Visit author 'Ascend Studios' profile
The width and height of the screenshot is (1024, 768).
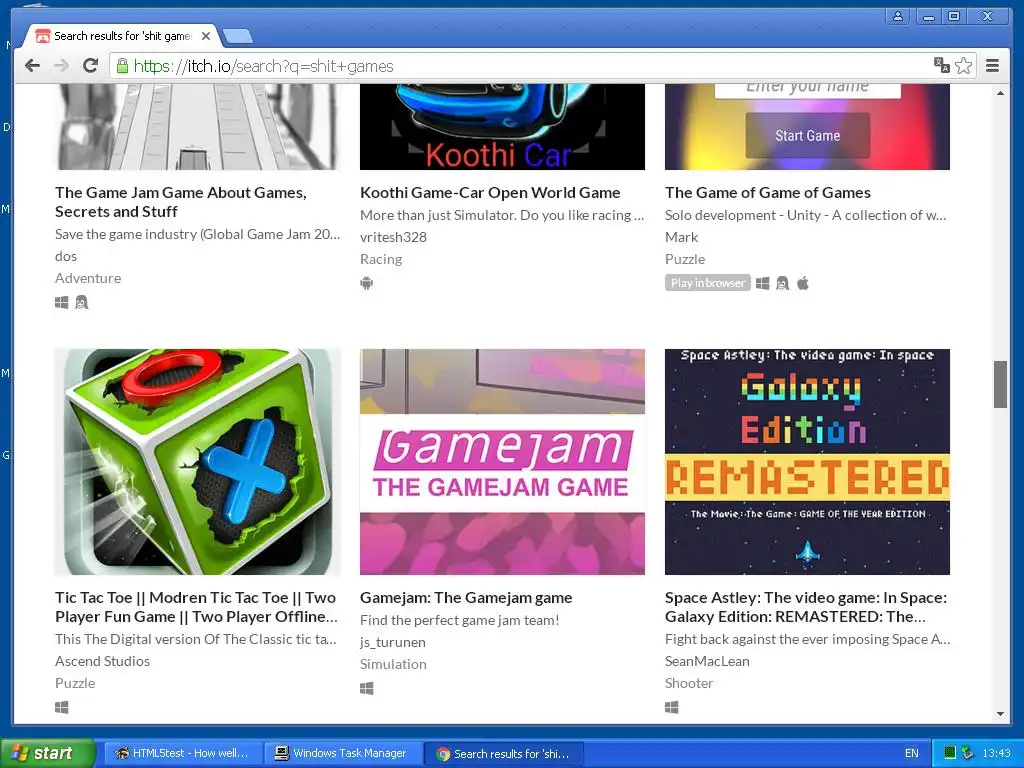point(103,661)
